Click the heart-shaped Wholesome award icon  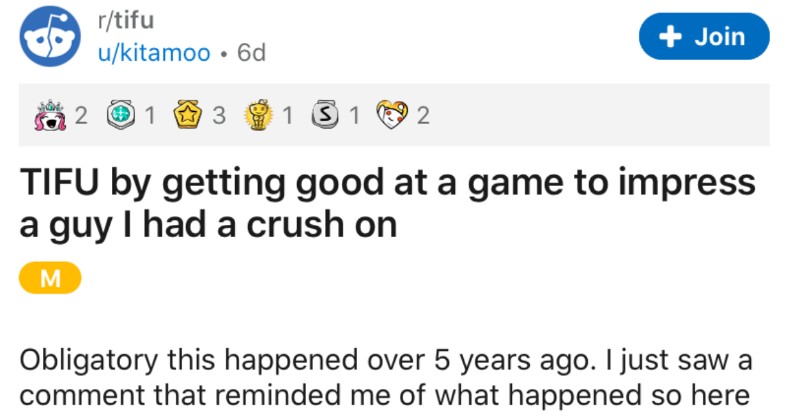(393, 117)
